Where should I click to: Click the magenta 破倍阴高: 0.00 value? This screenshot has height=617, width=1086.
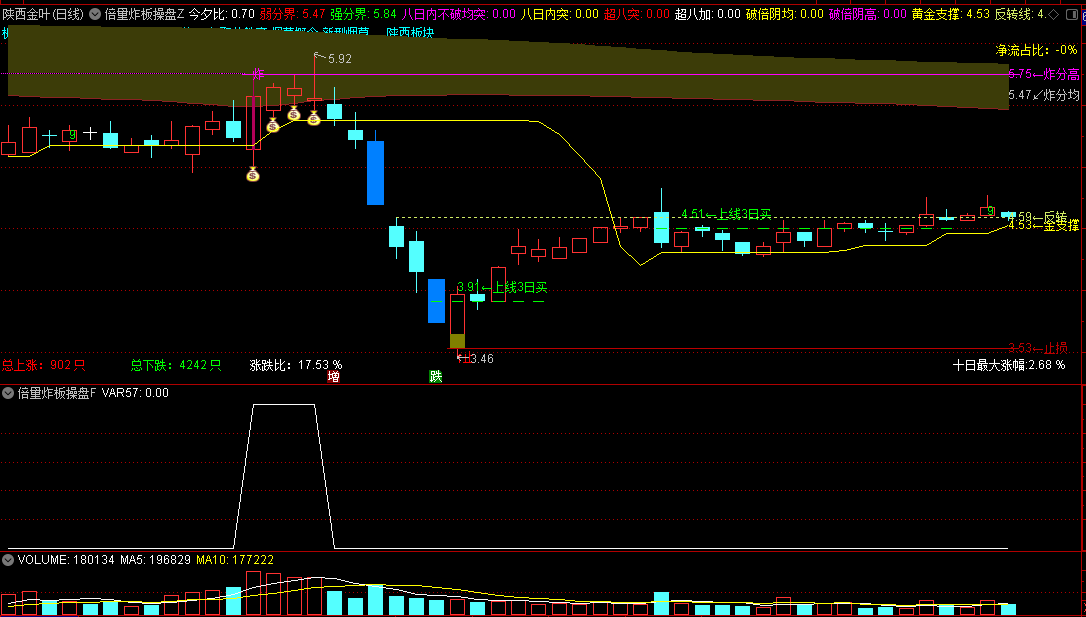click(x=868, y=14)
